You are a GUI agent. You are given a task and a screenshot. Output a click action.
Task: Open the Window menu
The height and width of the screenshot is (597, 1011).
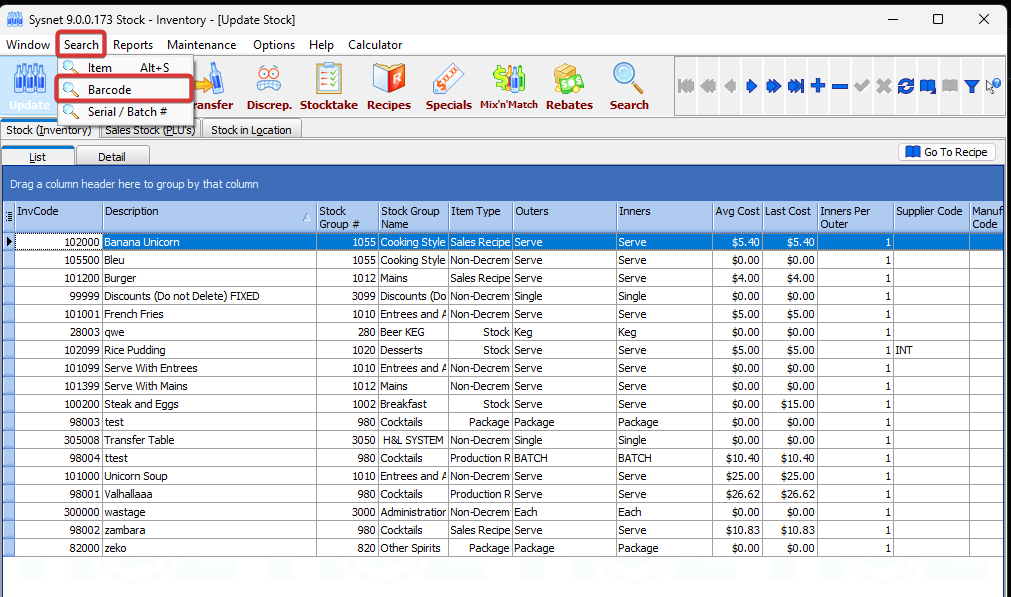(28, 44)
